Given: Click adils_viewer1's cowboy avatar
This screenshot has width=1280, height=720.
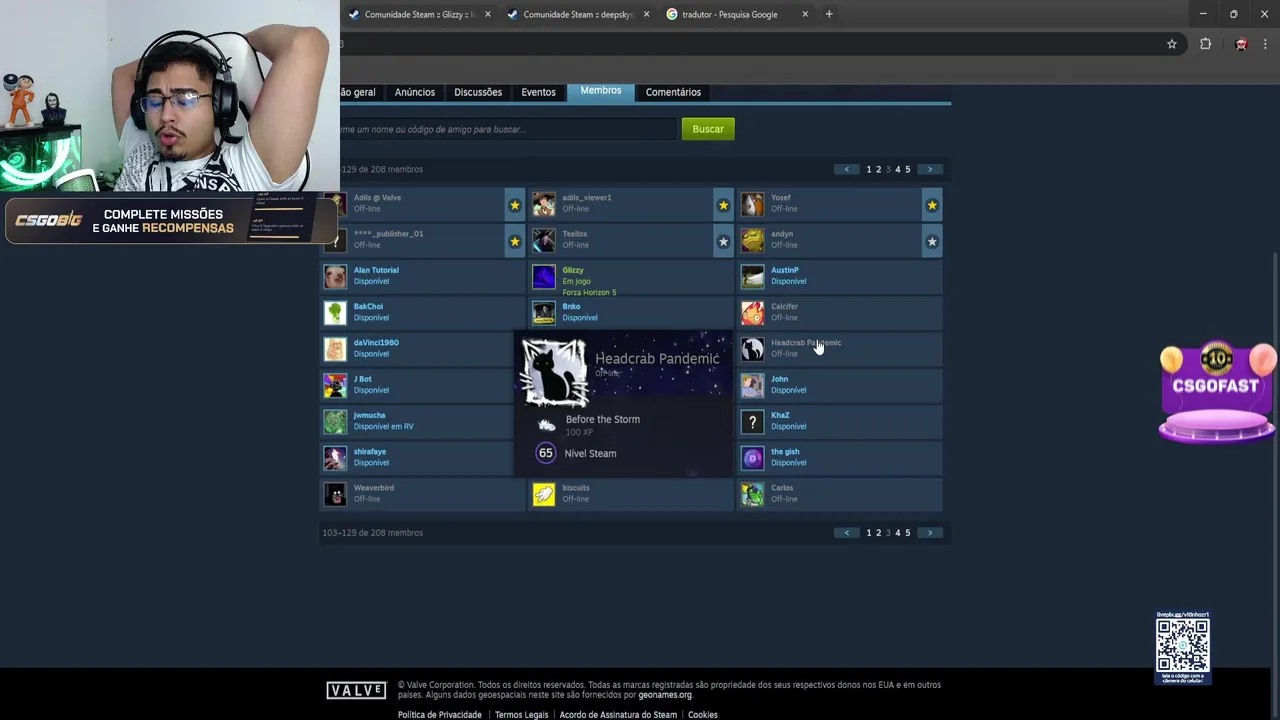Looking at the screenshot, I should (544, 204).
